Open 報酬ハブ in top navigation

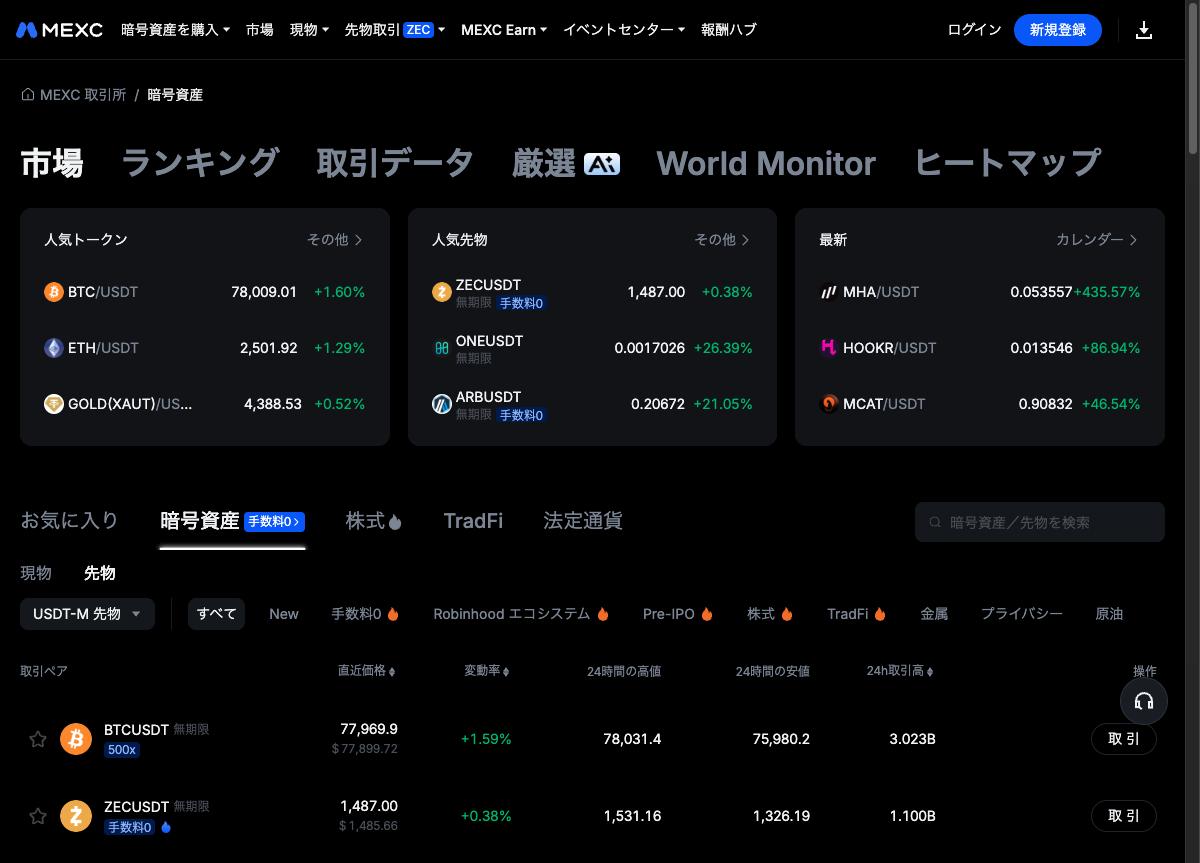tap(729, 30)
